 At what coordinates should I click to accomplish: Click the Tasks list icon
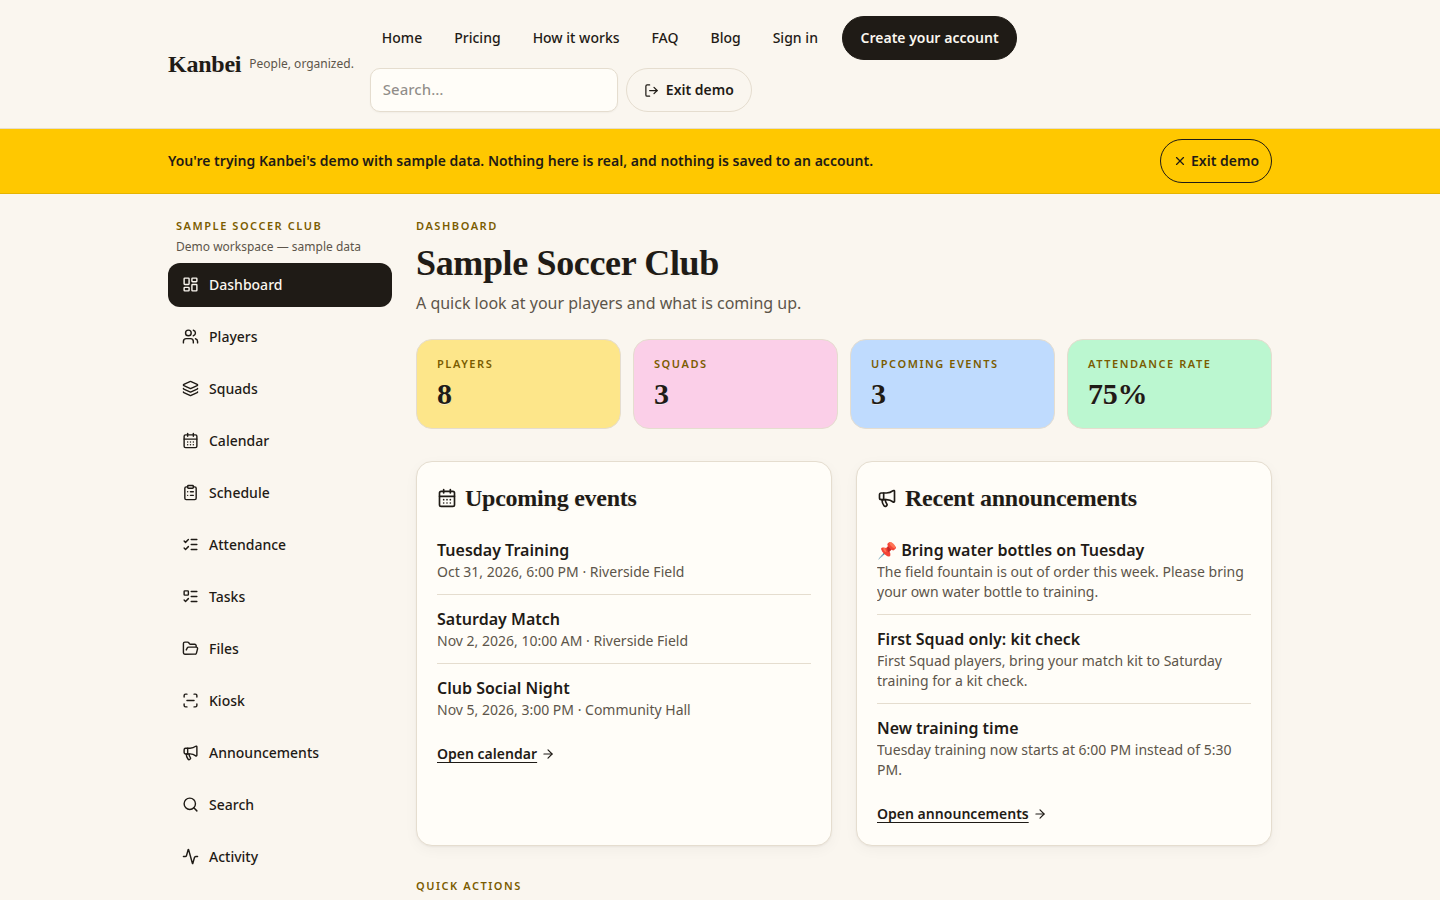click(x=190, y=597)
